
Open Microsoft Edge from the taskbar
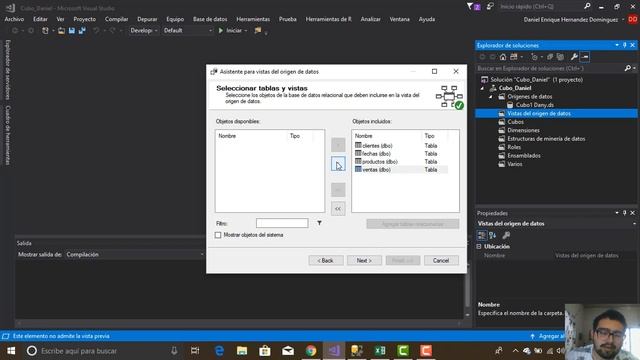pyautogui.click(x=219, y=351)
